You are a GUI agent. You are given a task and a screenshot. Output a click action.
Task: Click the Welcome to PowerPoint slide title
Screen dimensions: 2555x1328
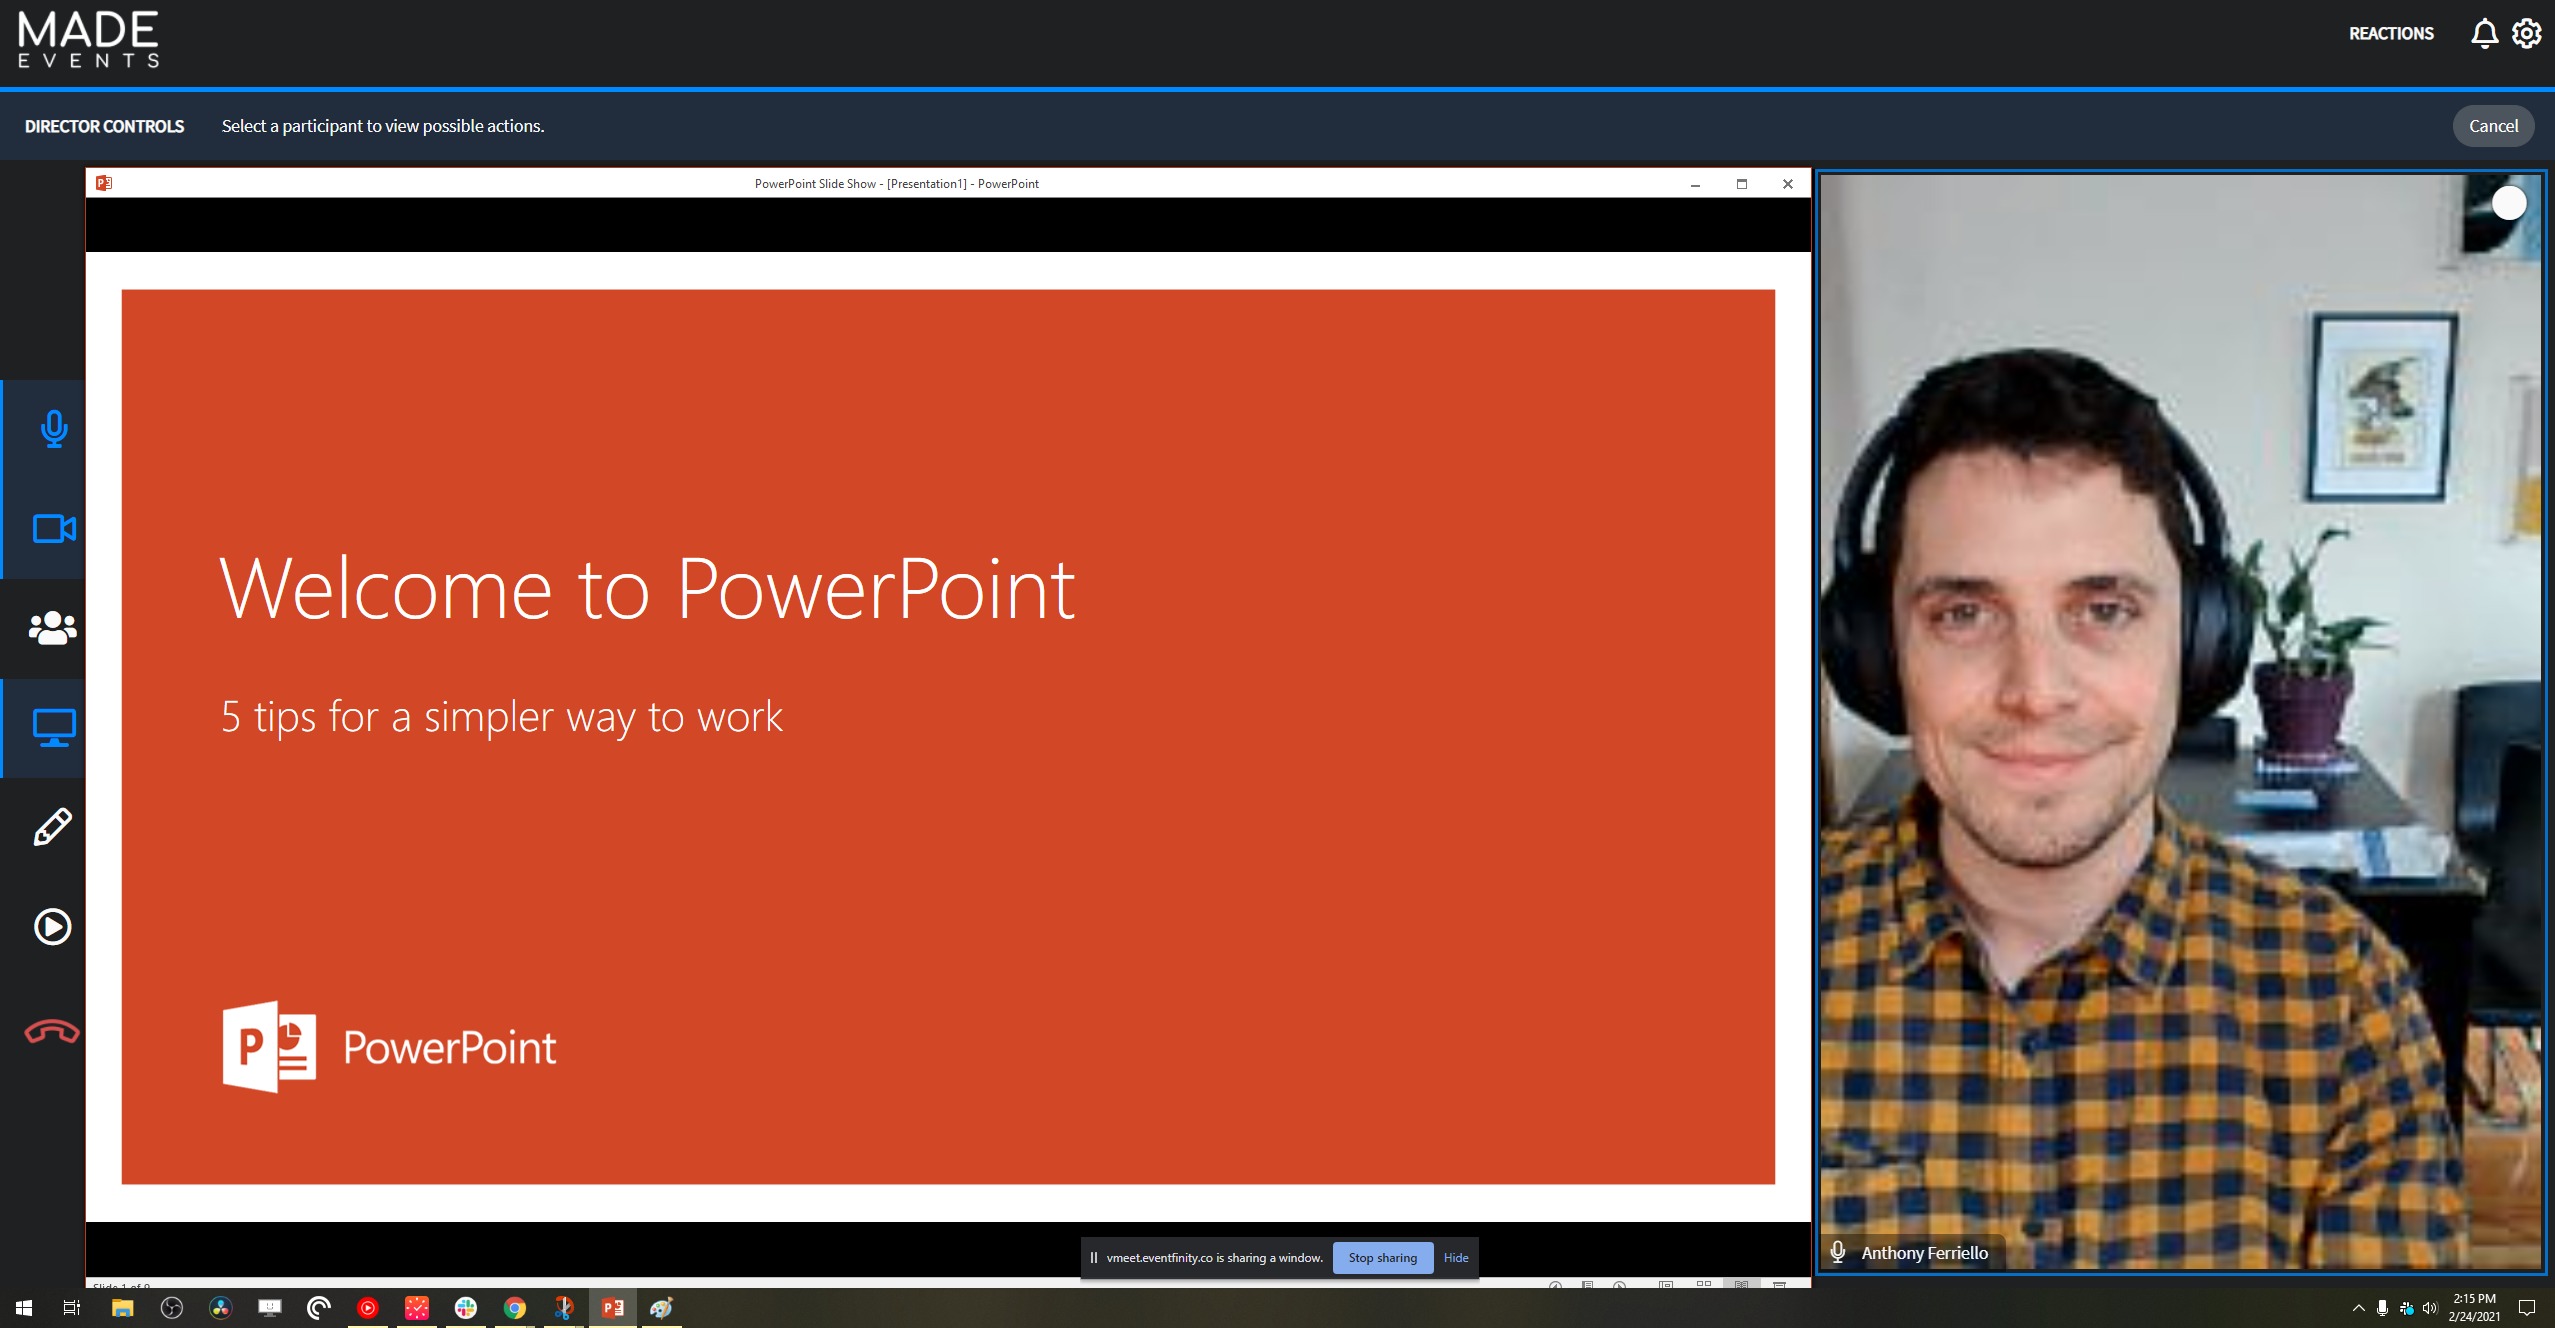click(647, 589)
